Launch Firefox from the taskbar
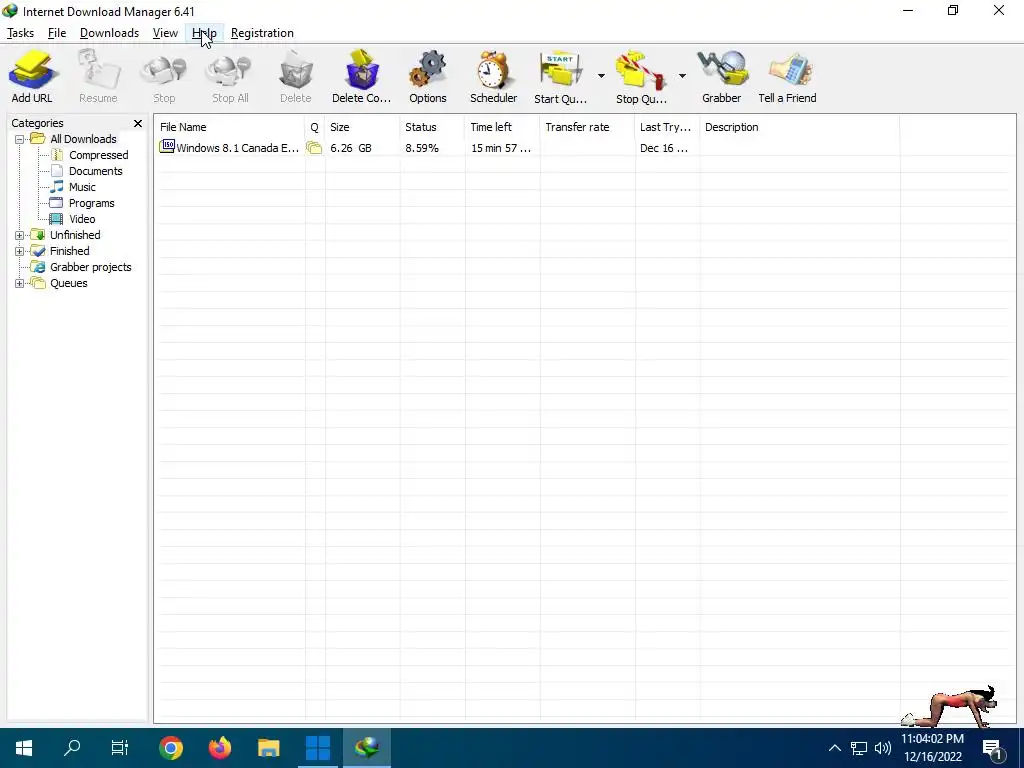Image resolution: width=1024 pixels, height=768 pixels. [219, 748]
